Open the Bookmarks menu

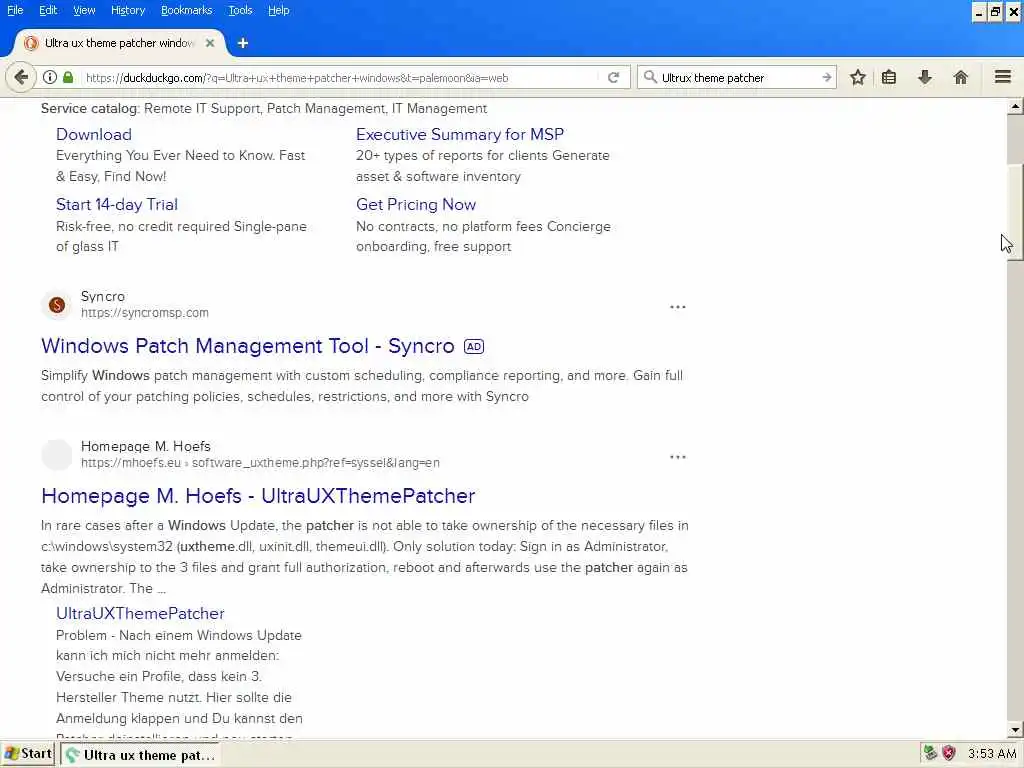[x=186, y=10]
